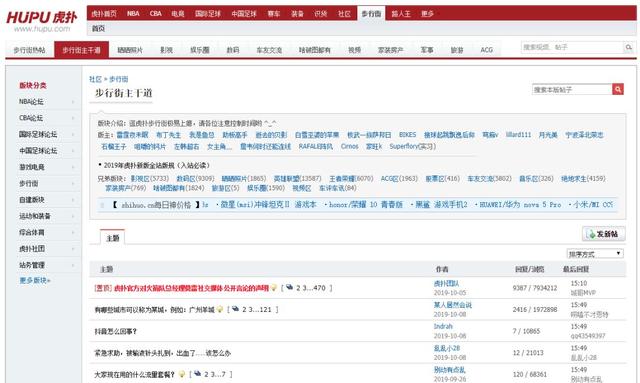Open 王者荣耀(6070) board link

351,178
